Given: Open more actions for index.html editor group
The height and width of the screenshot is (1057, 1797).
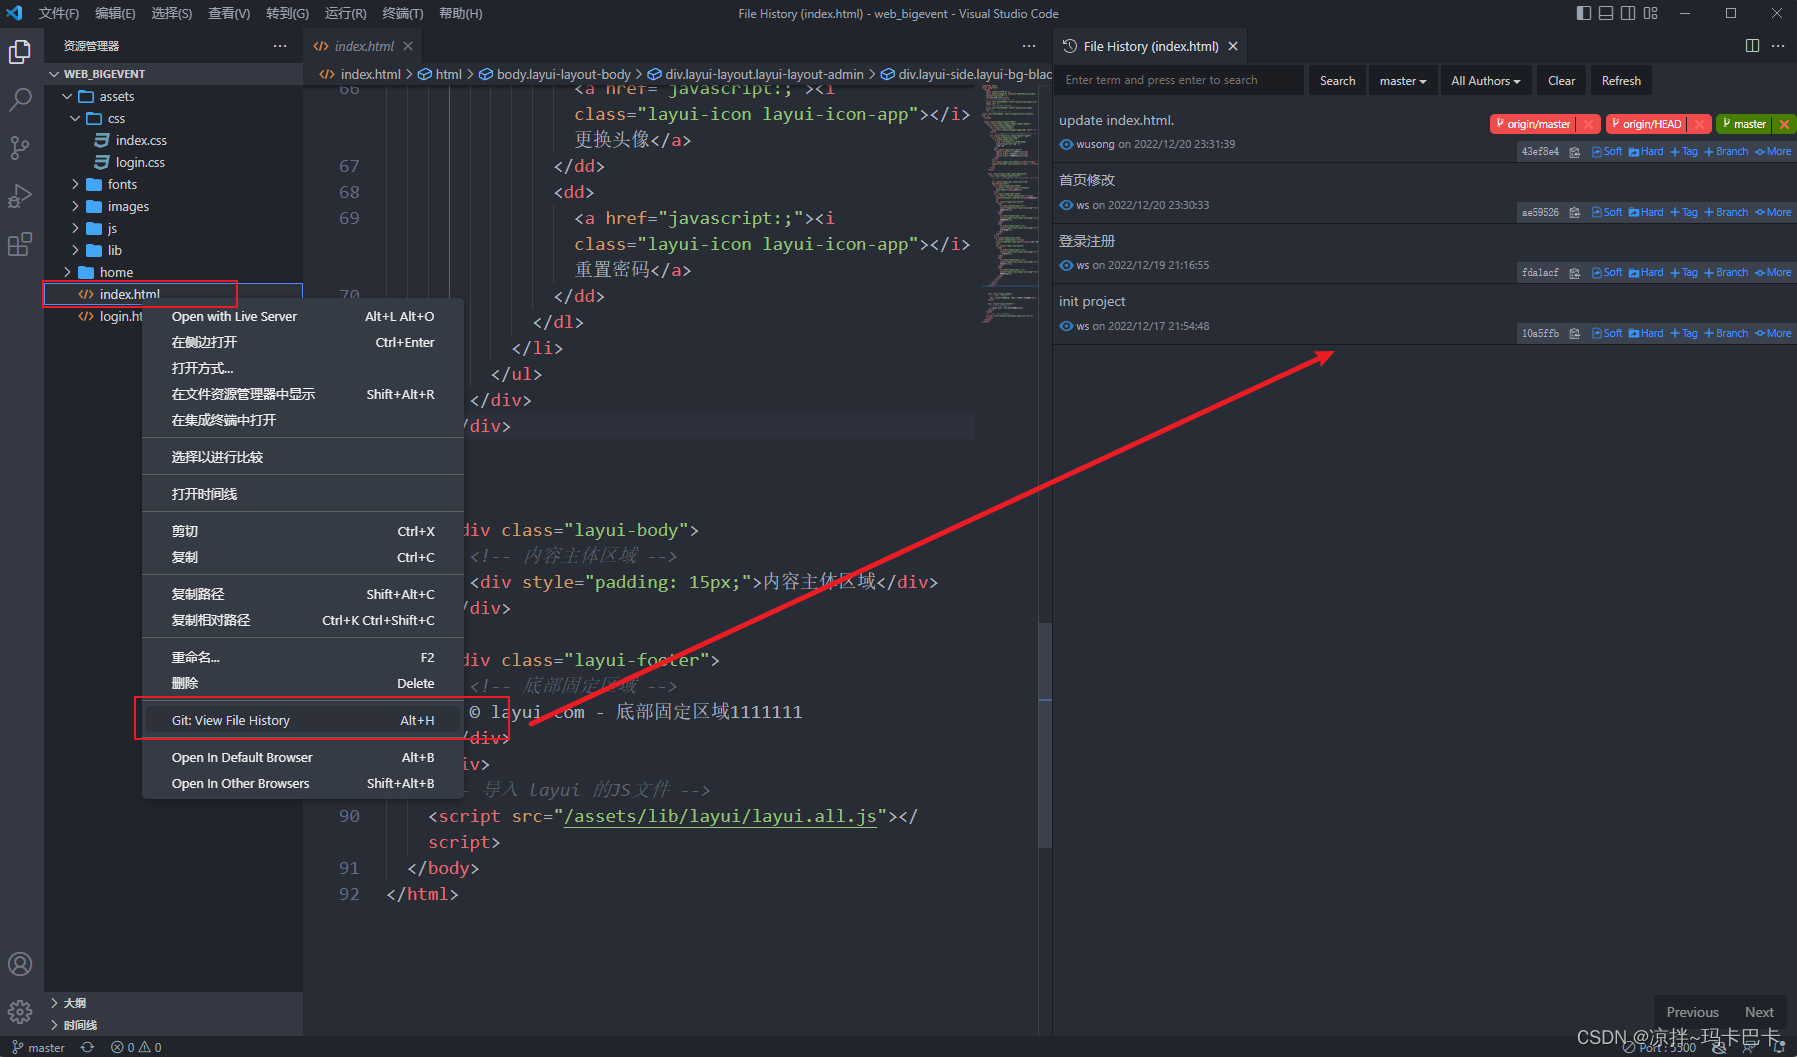Looking at the screenshot, I should (1029, 46).
